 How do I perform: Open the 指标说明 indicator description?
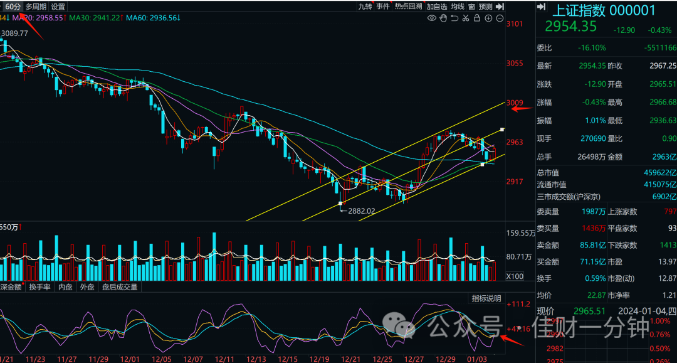click(x=486, y=298)
